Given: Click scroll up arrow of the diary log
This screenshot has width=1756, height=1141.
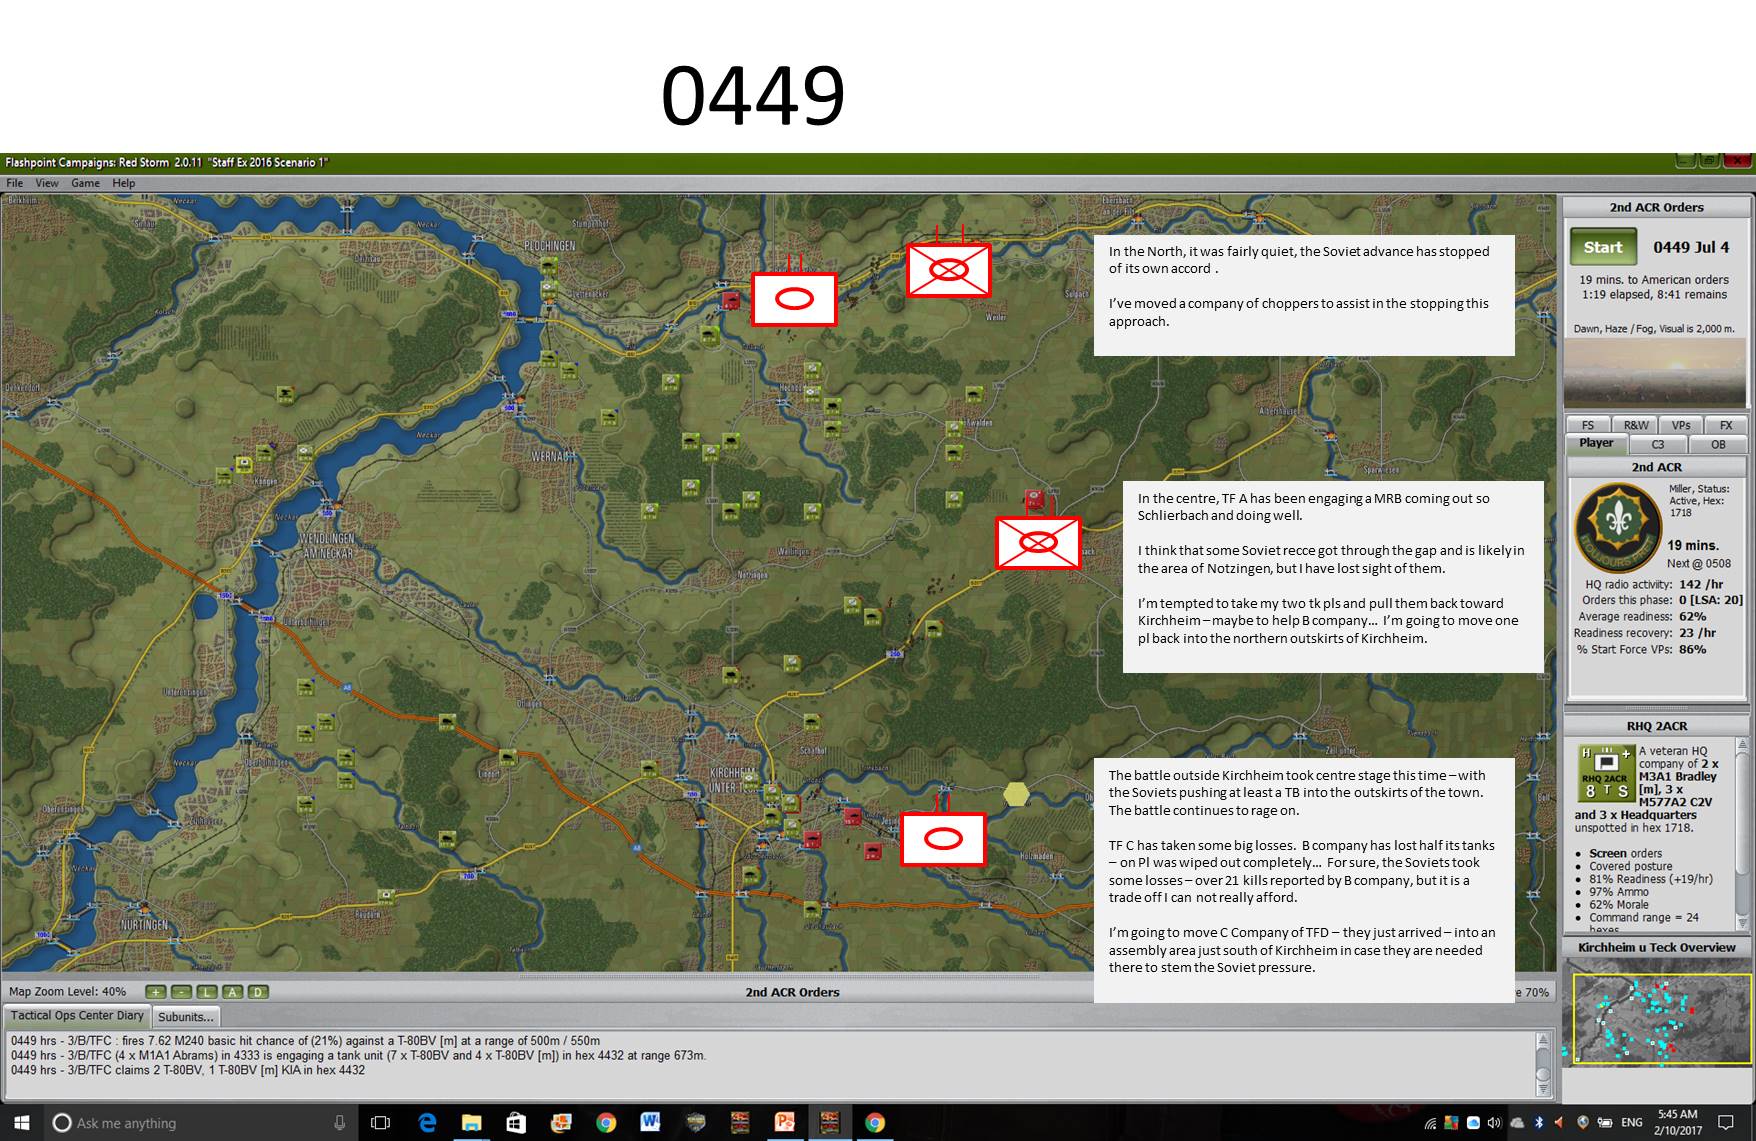Looking at the screenshot, I should 1543,1041.
